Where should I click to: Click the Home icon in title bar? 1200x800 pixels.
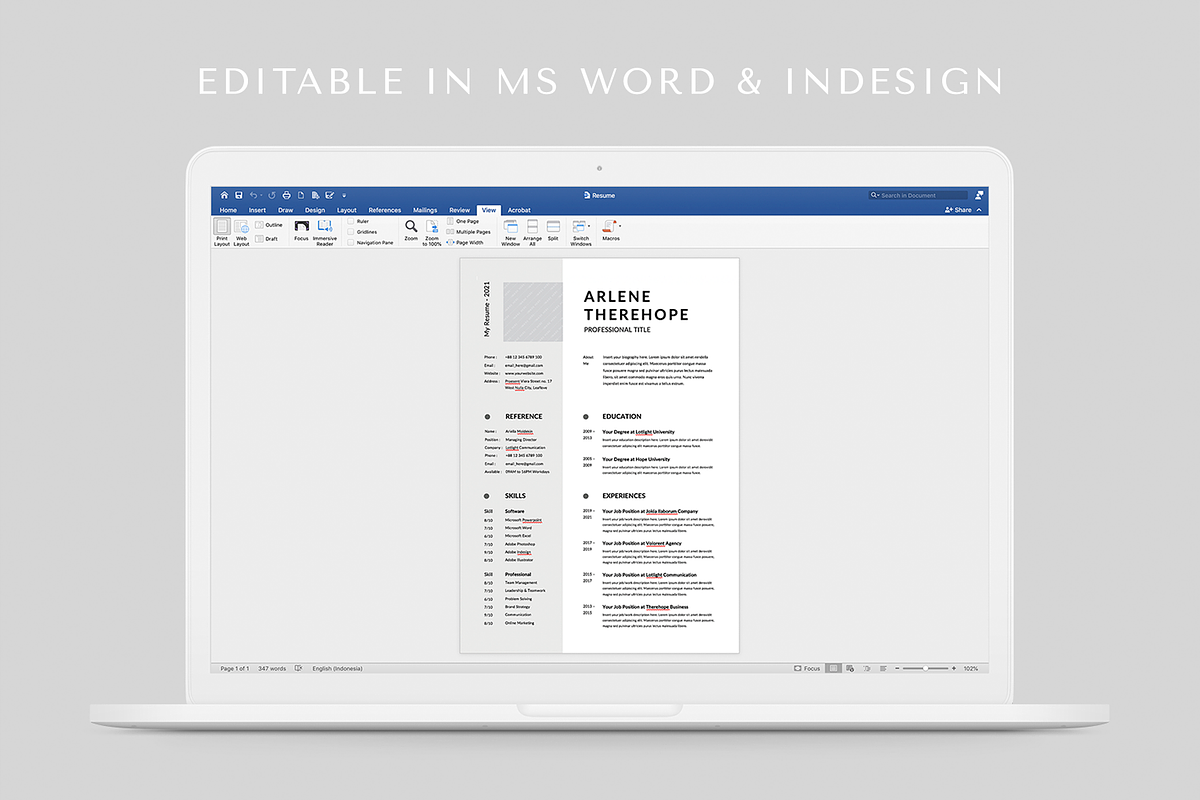pyautogui.click(x=224, y=195)
